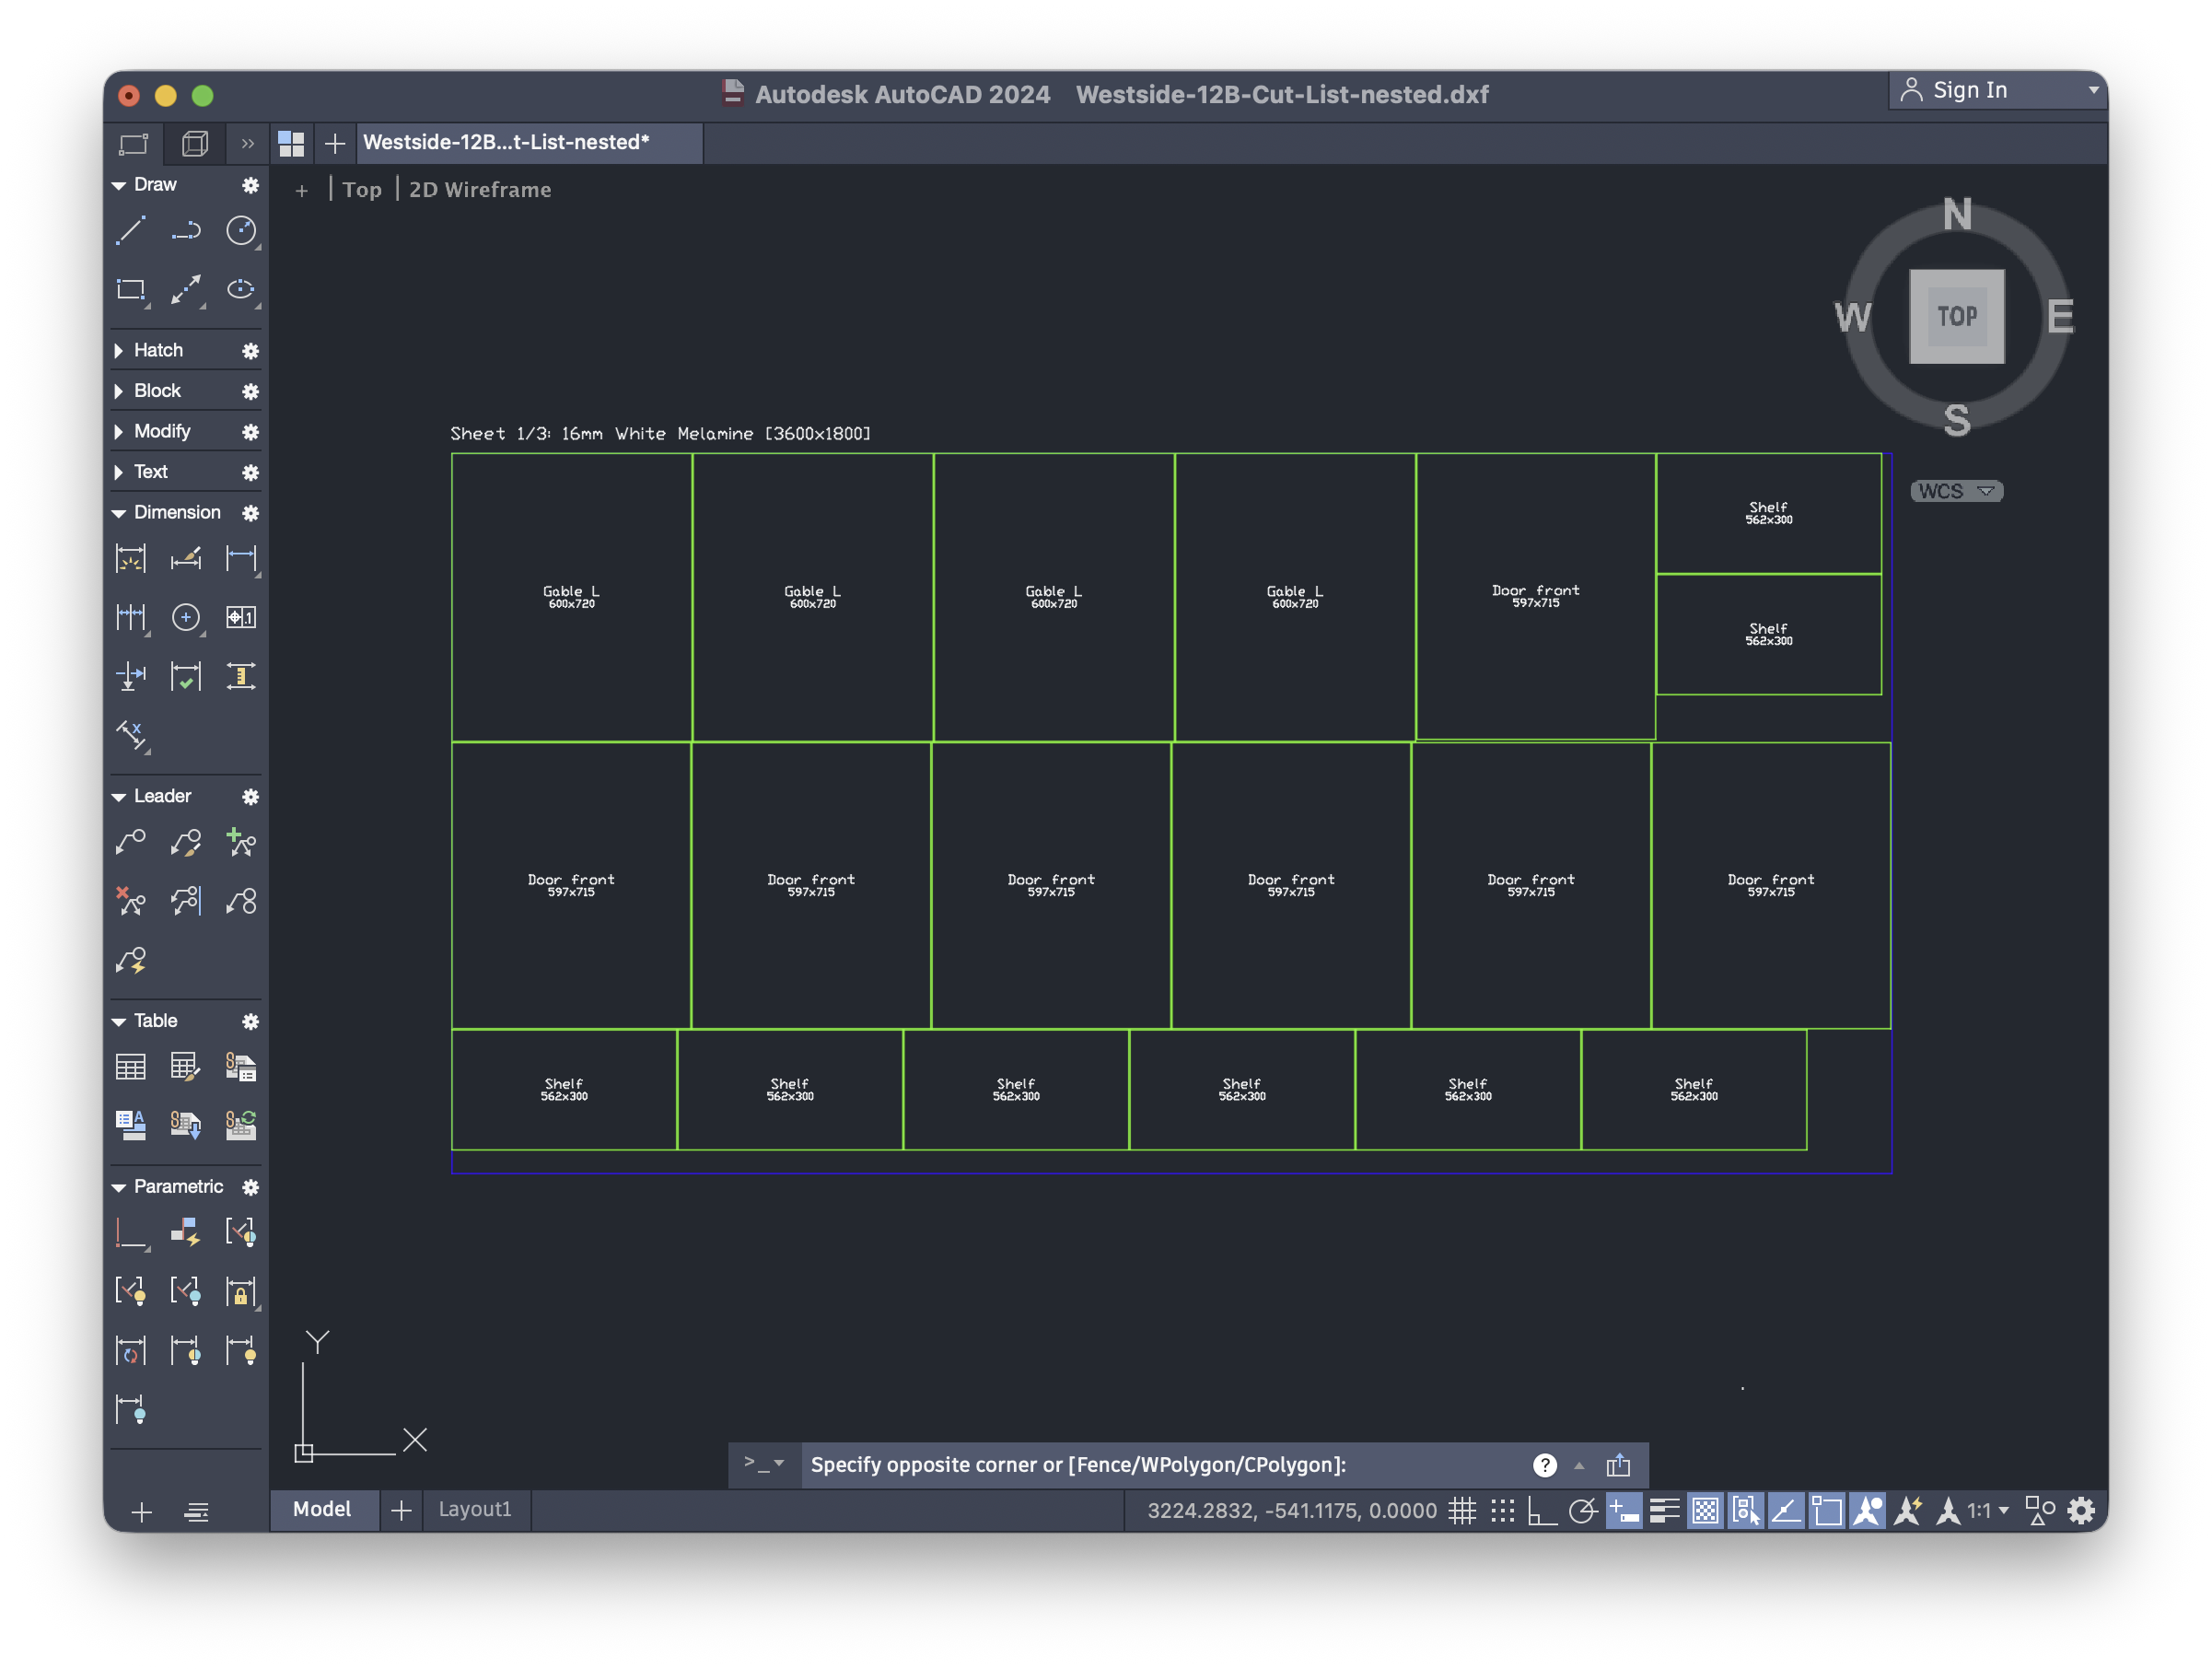
Task: Select the Circle tool
Action: [241, 231]
